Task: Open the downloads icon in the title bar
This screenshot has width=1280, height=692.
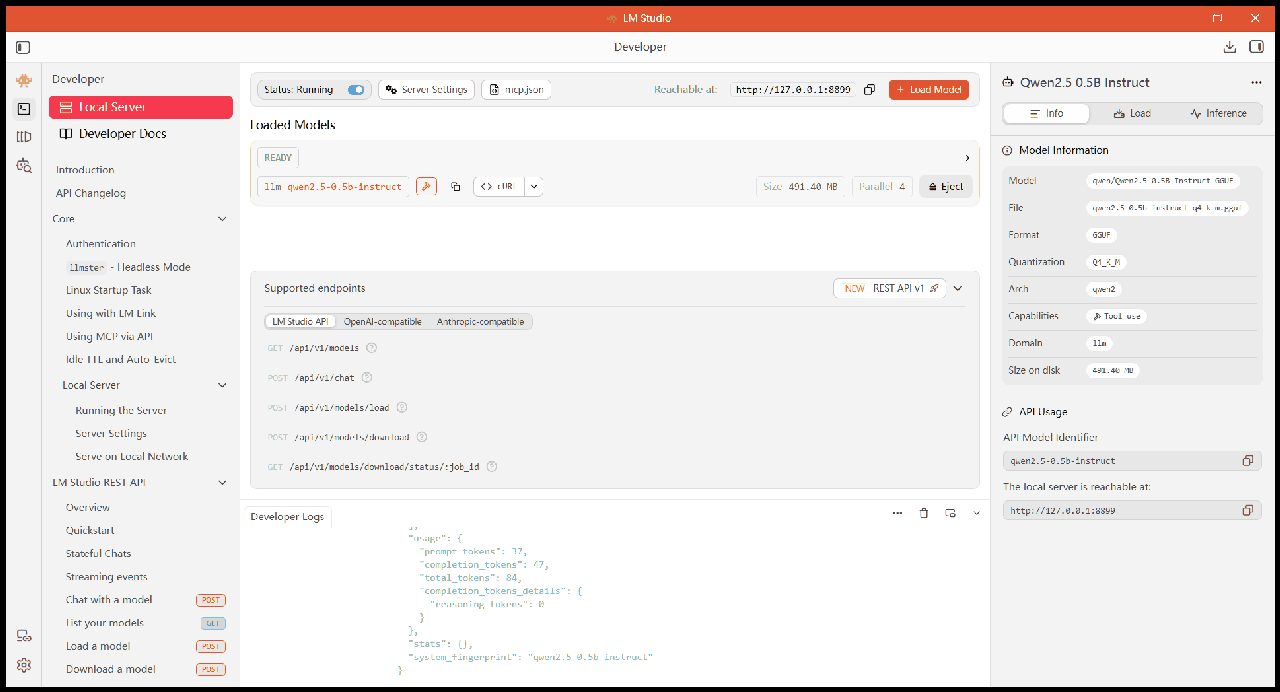Action: click(x=1230, y=47)
